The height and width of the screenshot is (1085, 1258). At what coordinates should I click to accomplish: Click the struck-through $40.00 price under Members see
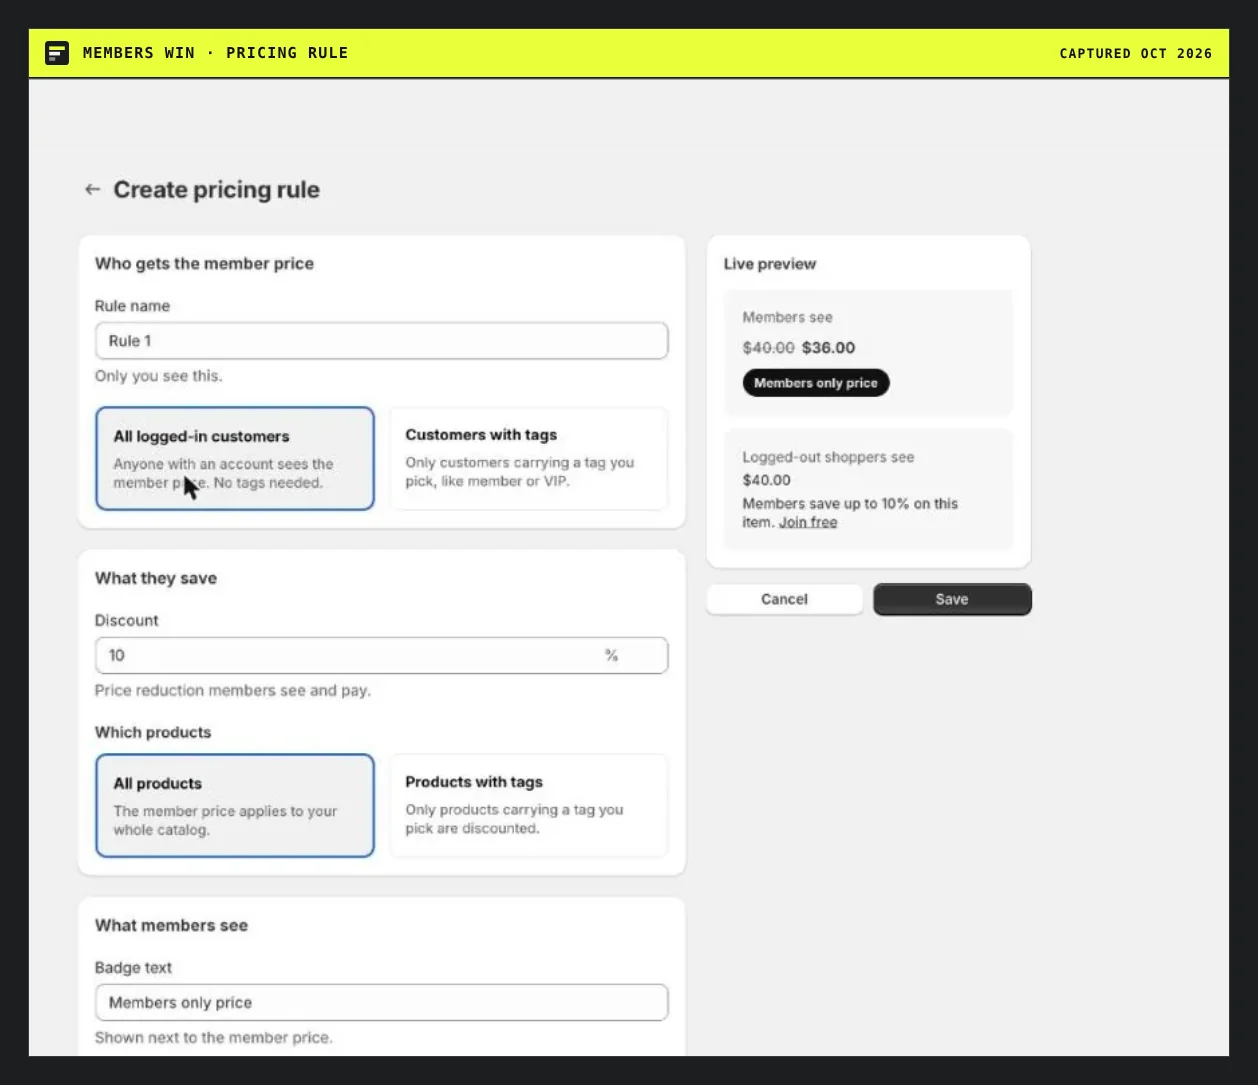[x=768, y=348]
